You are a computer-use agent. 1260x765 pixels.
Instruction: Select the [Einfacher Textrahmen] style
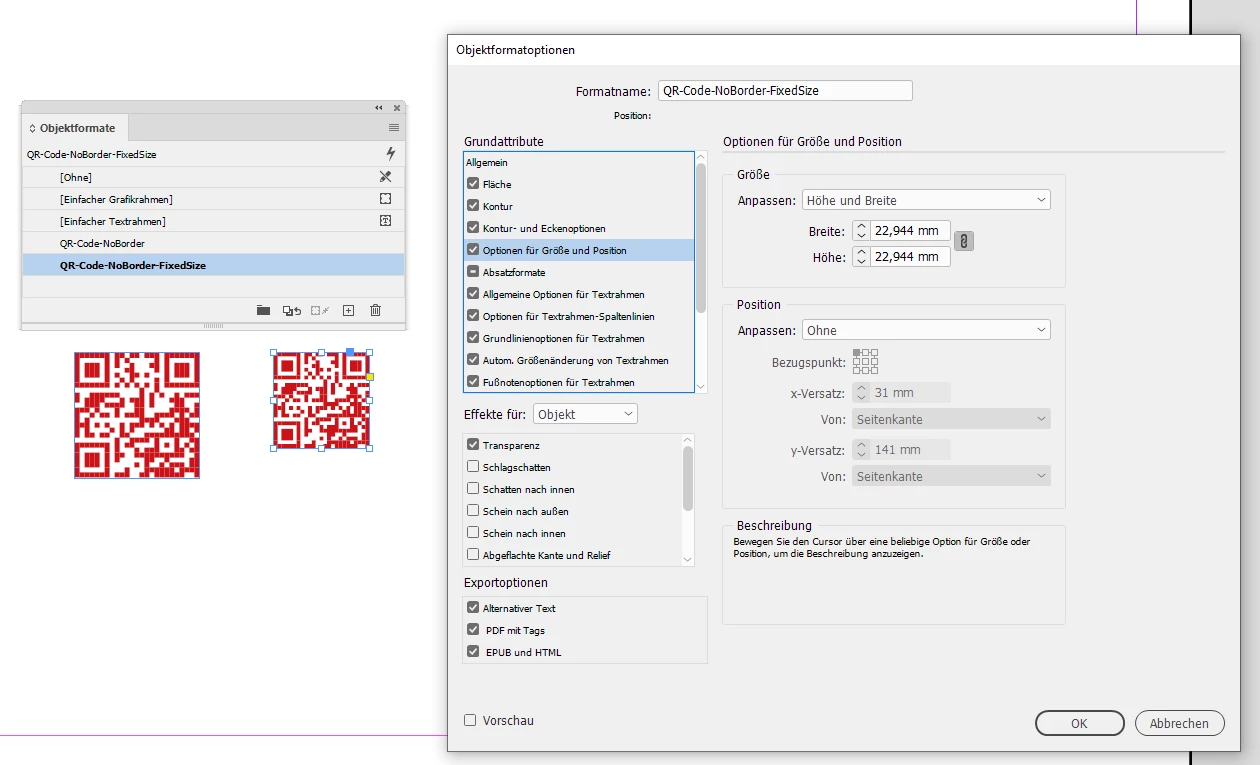213,221
